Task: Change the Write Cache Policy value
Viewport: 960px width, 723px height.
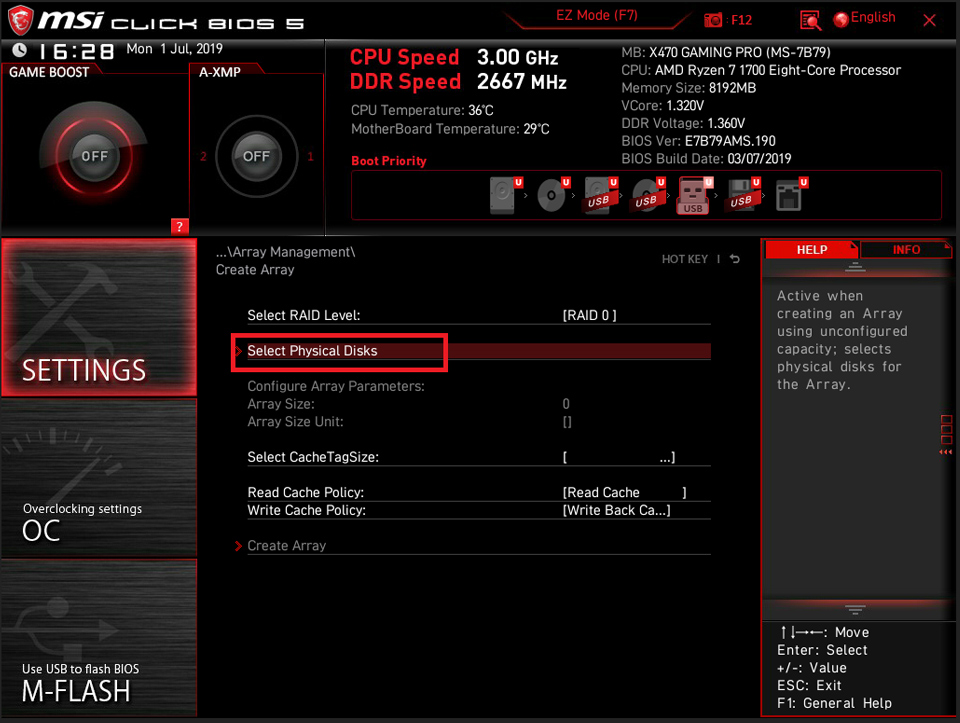Action: click(x=617, y=510)
